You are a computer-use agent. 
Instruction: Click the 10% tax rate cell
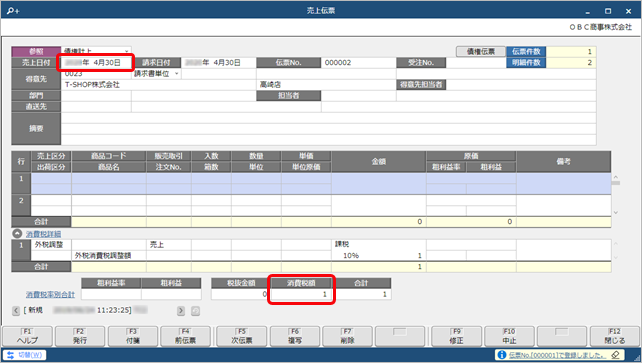click(x=351, y=255)
